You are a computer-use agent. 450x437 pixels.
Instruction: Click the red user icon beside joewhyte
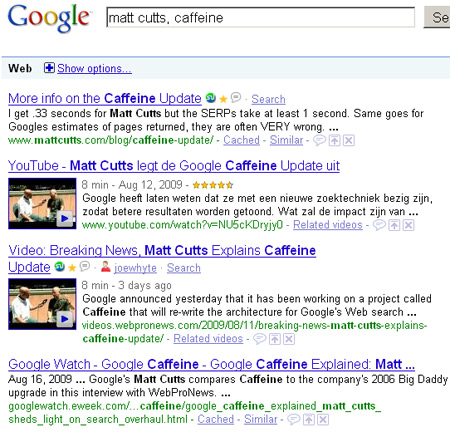pyautogui.click(x=106, y=266)
